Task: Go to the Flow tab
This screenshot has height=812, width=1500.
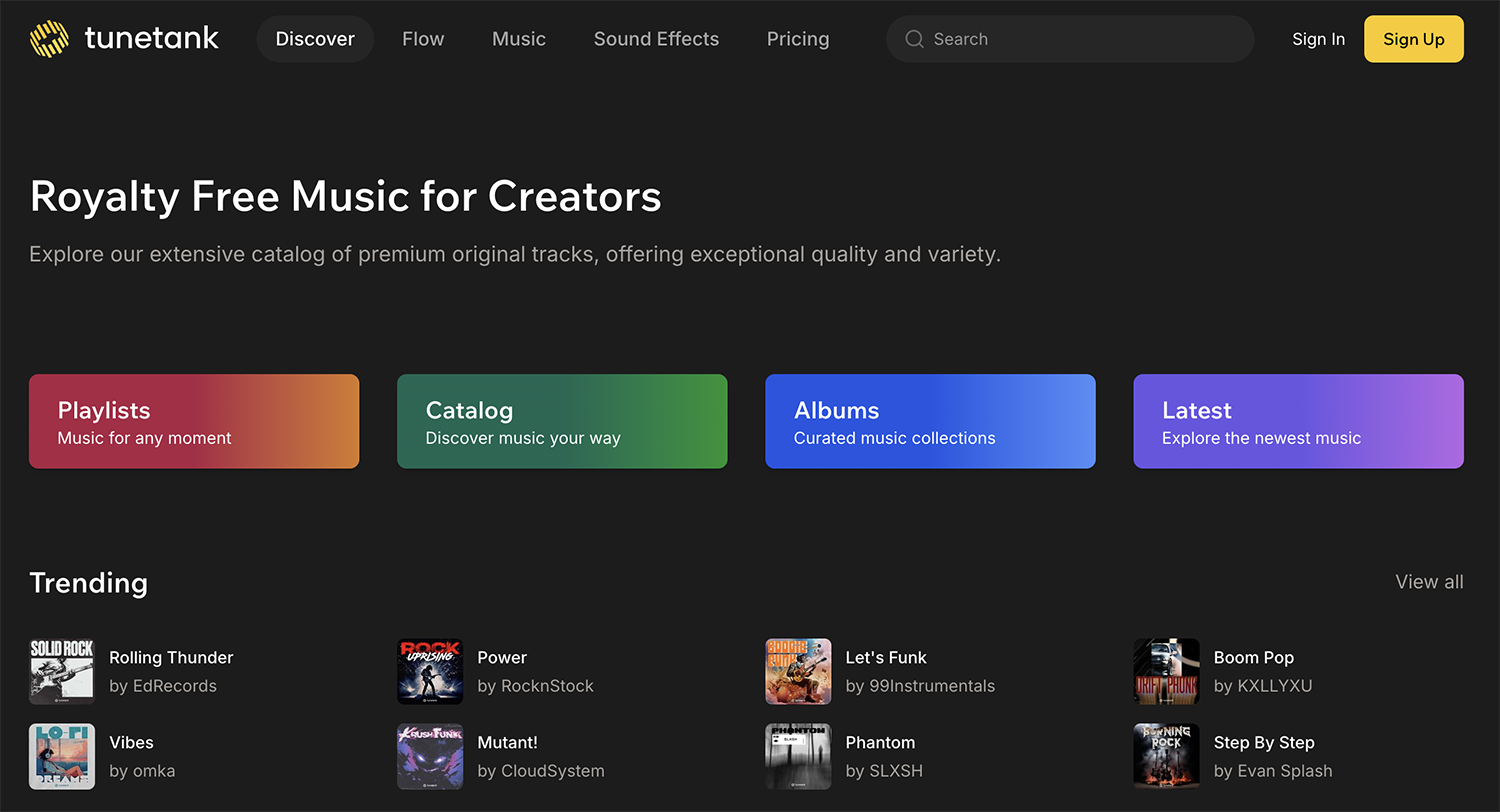Action: pyautogui.click(x=423, y=39)
